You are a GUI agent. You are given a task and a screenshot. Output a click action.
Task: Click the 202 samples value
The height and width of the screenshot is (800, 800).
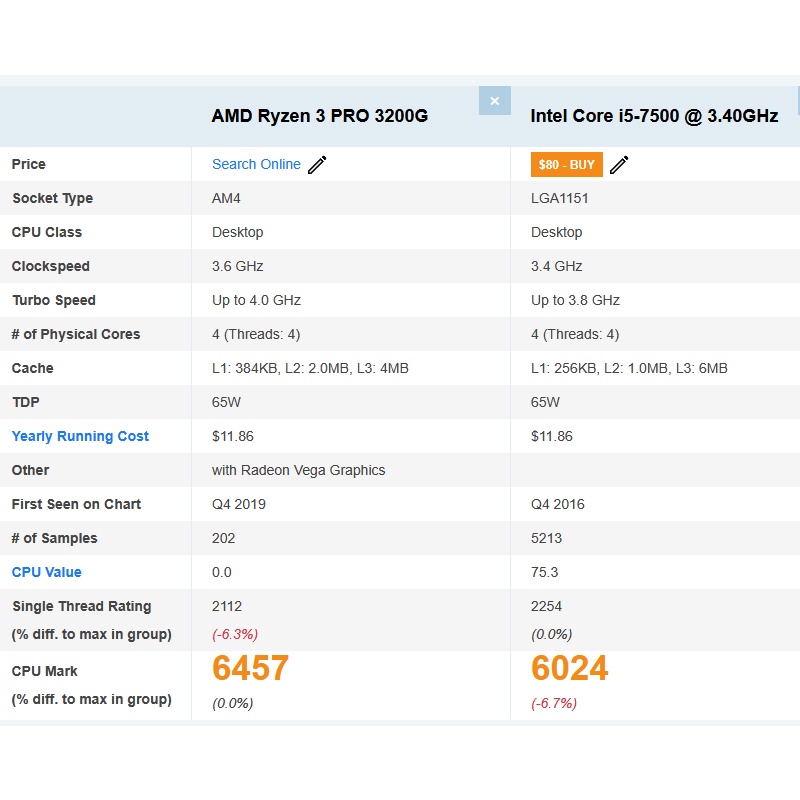[x=223, y=538]
